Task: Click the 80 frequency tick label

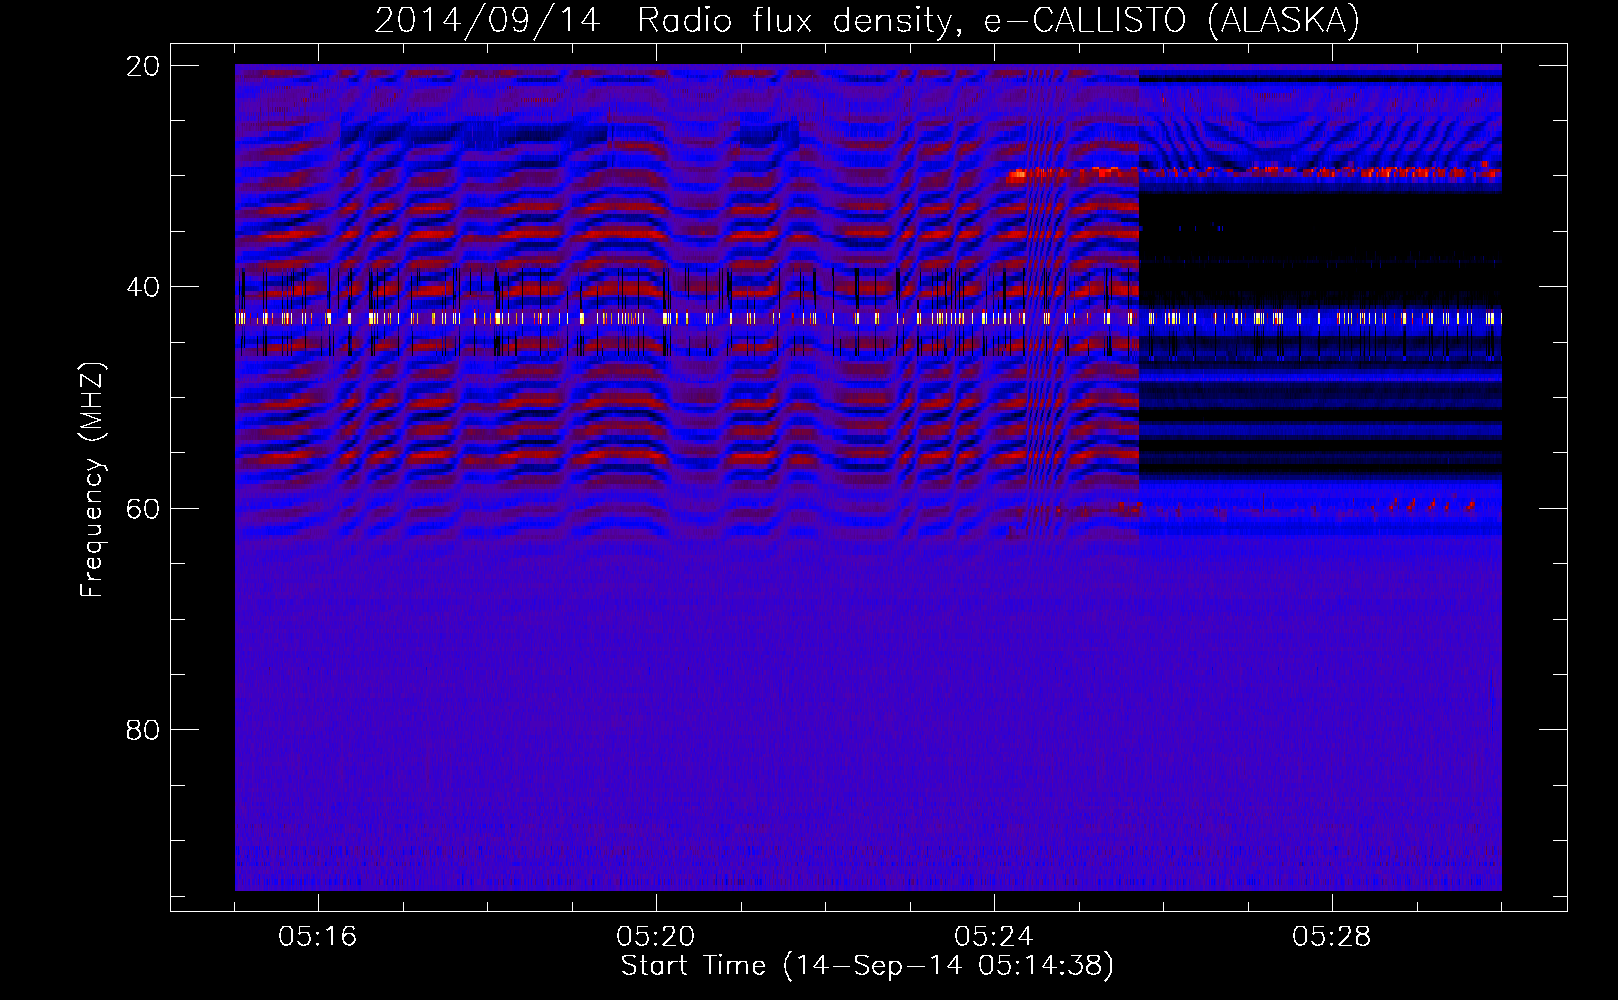Action: [143, 730]
